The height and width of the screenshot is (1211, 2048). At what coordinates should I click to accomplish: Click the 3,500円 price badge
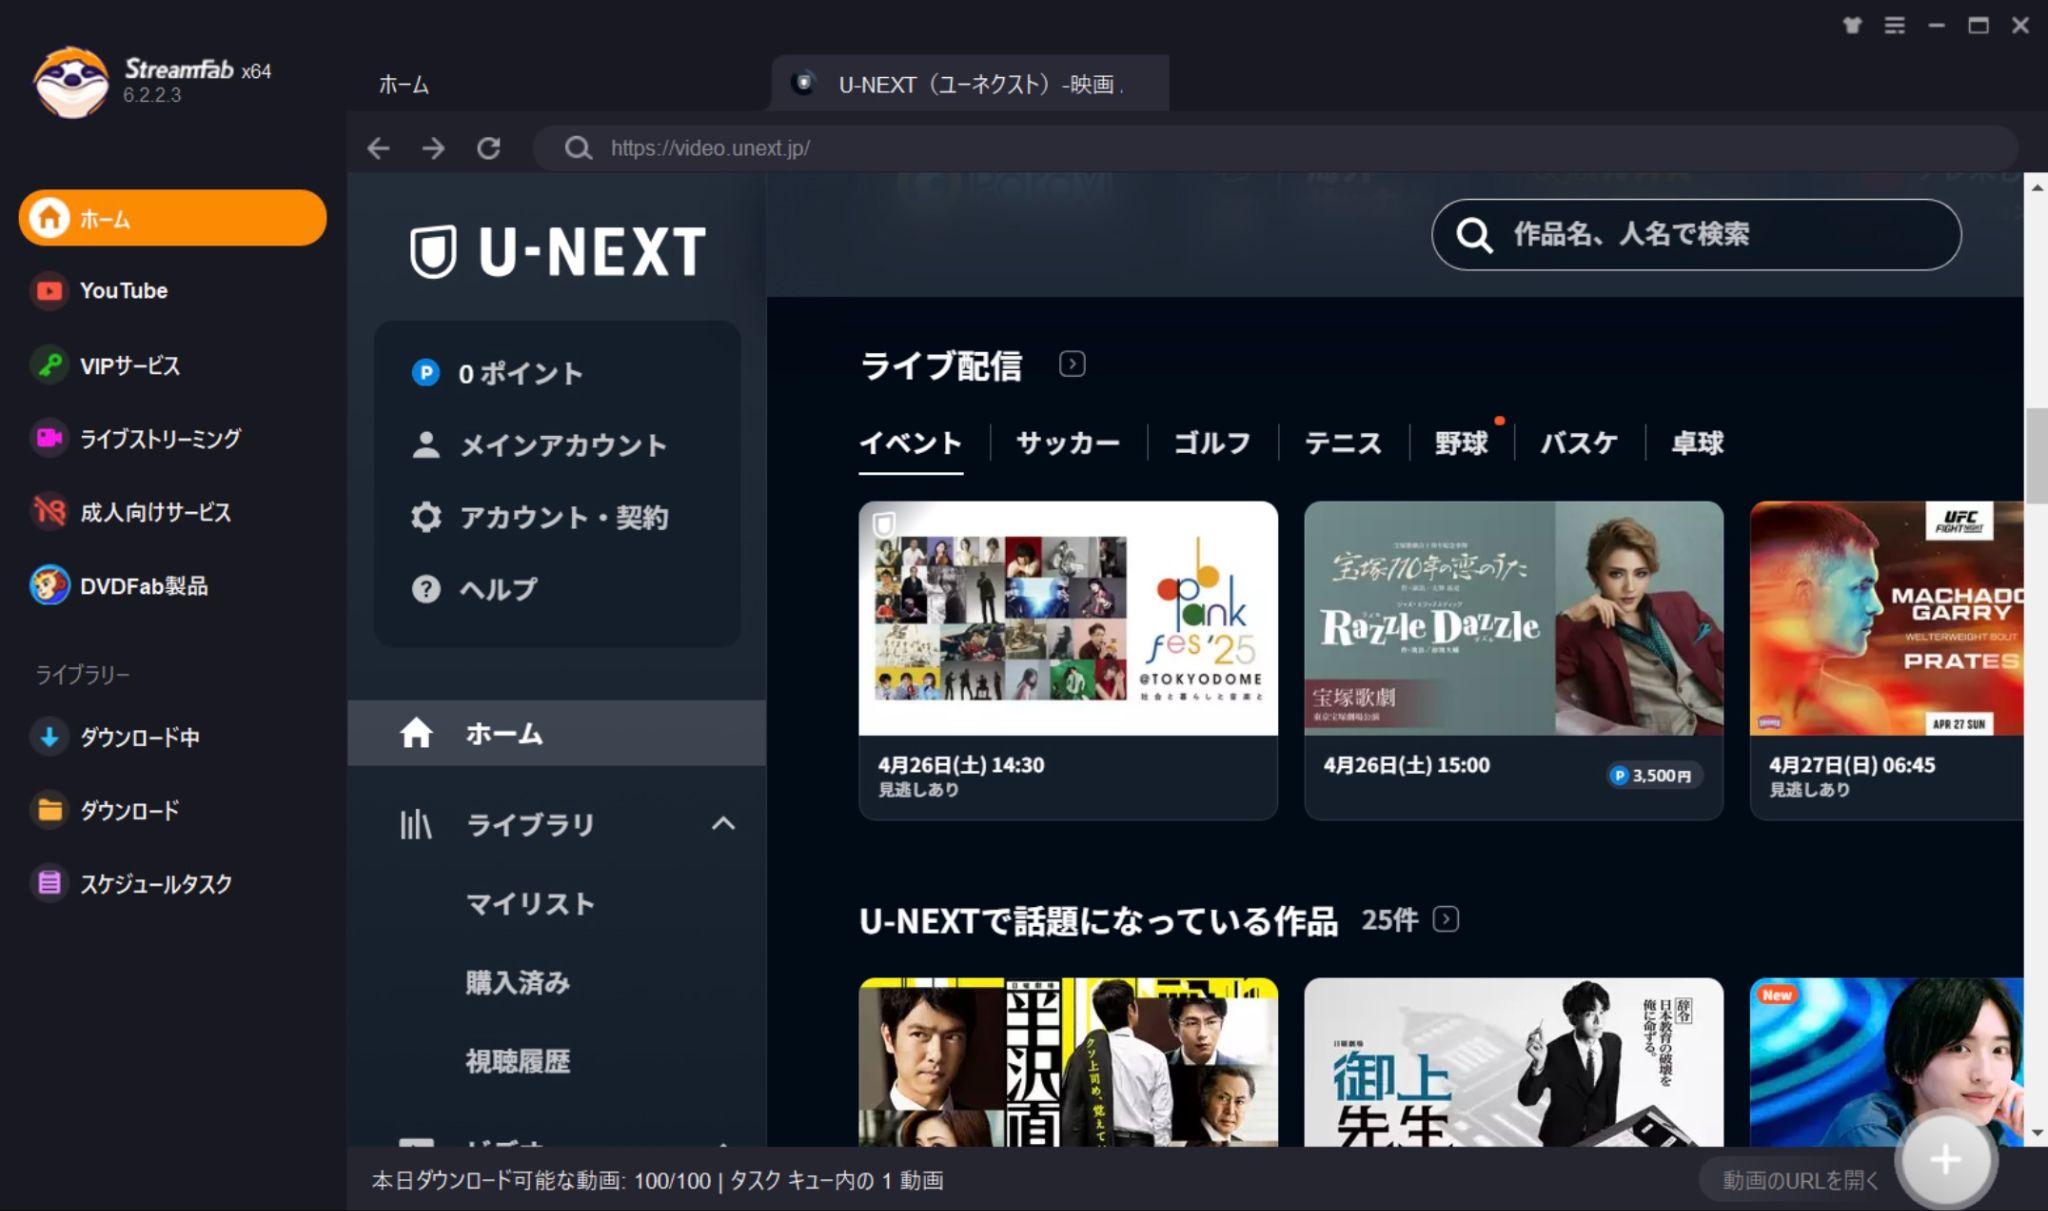pyautogui.click(x=1652, y=776)
